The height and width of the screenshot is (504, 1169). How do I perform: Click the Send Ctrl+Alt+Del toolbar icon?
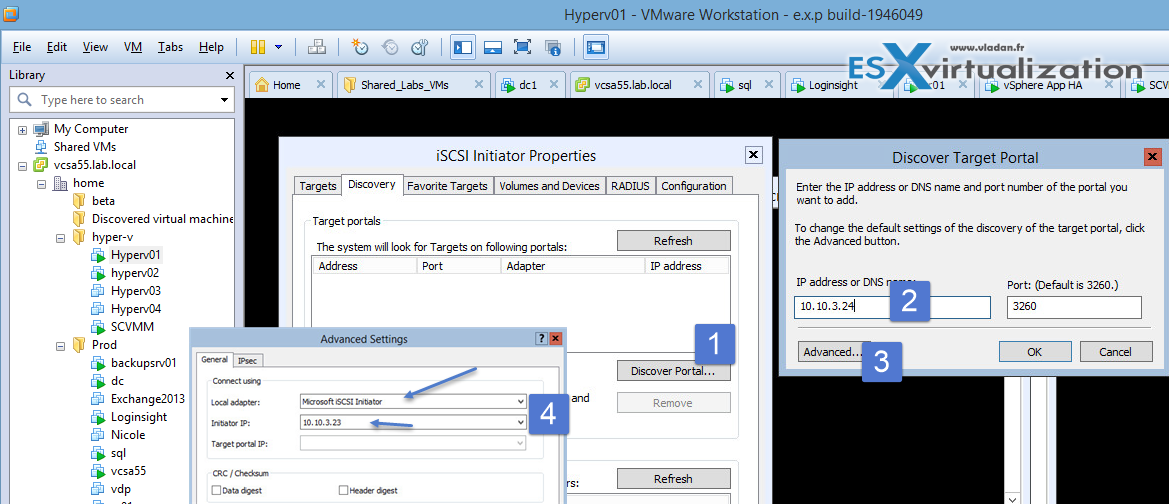[x=316, y=47]
